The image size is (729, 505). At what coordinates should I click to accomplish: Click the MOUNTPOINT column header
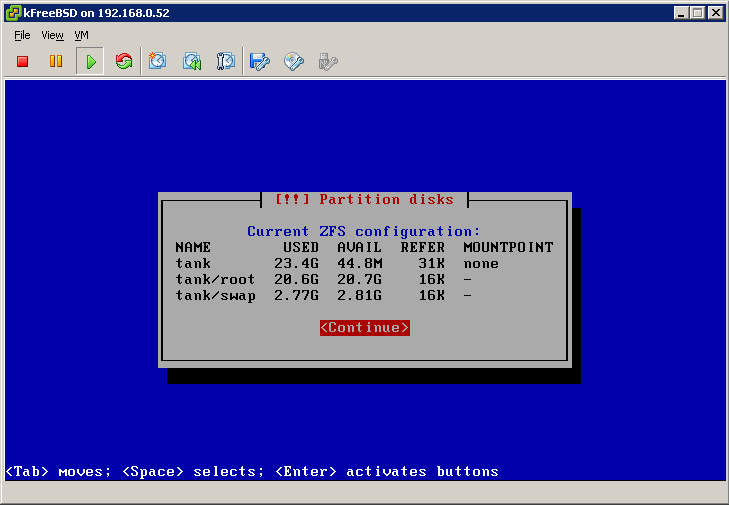click(x=508, y=247)
